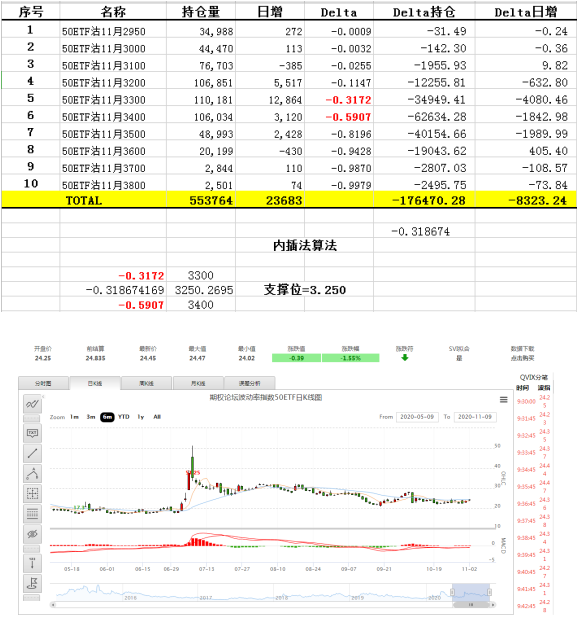Select the measure crosshair tool
Image resolution: width=579 pixels, height=618 pixels.
click(x=32, y=493)
